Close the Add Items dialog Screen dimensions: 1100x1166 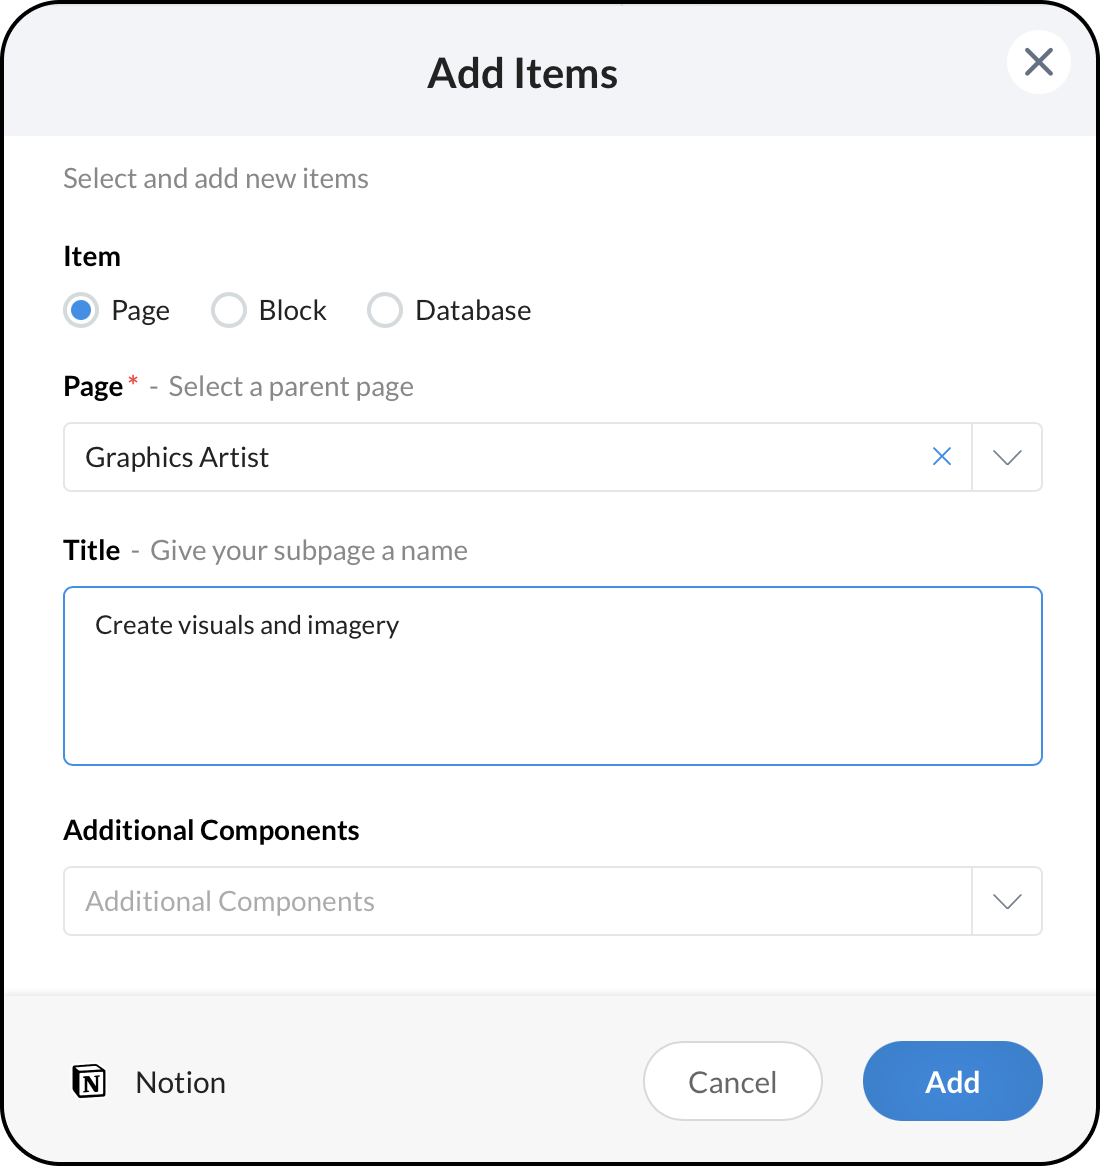pos(1039,62)
